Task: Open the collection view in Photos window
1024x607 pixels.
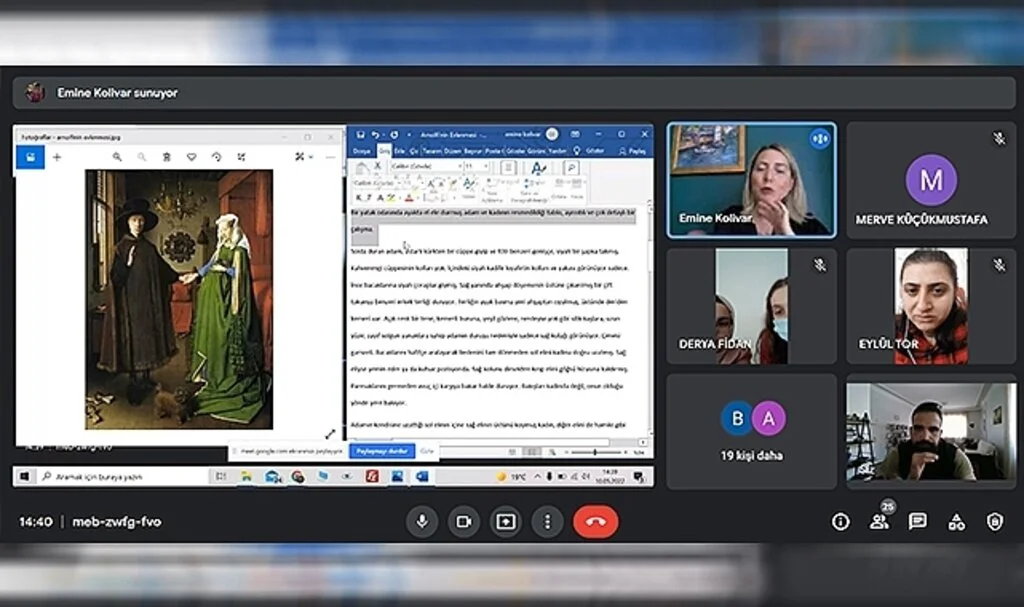Action: click(30, 157)
